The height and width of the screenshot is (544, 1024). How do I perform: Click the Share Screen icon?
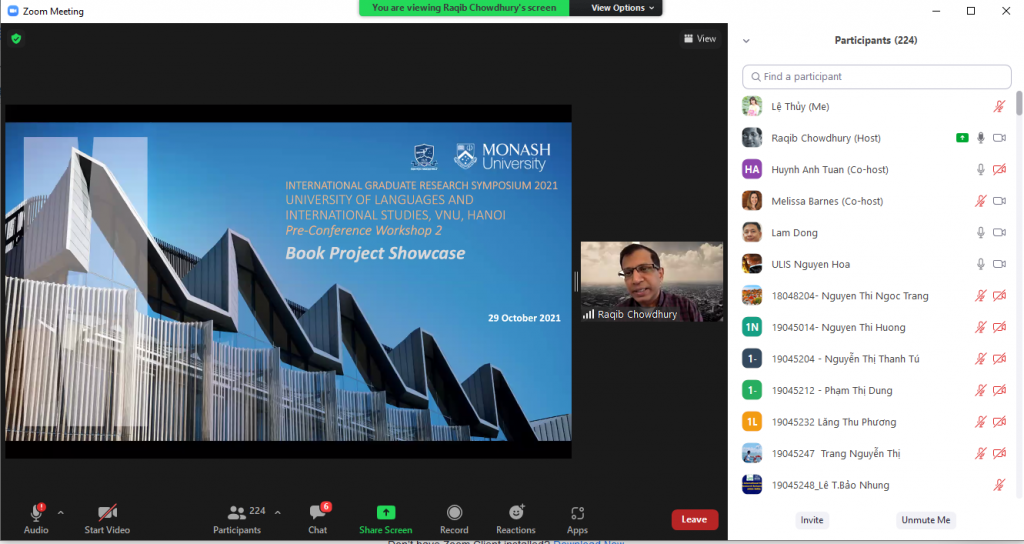(x=385, y=513)
